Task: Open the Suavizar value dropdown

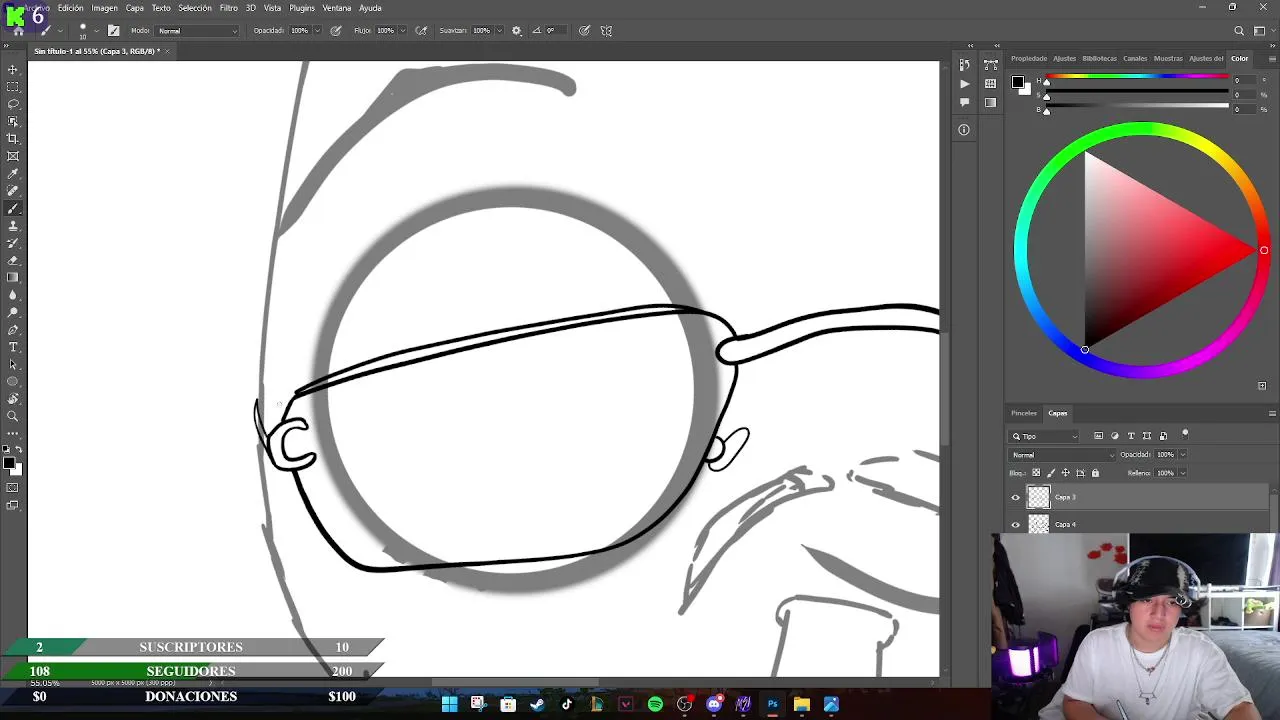Action: point(500,31)
